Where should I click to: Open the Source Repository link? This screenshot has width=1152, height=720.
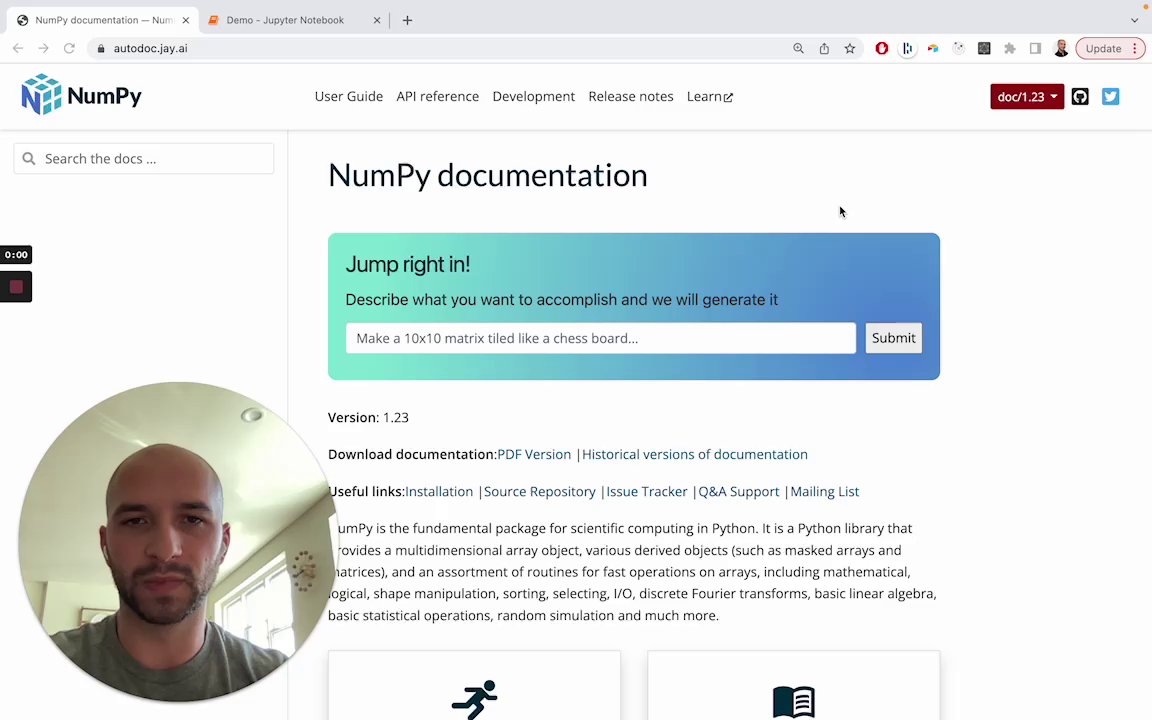click(539, 492)
